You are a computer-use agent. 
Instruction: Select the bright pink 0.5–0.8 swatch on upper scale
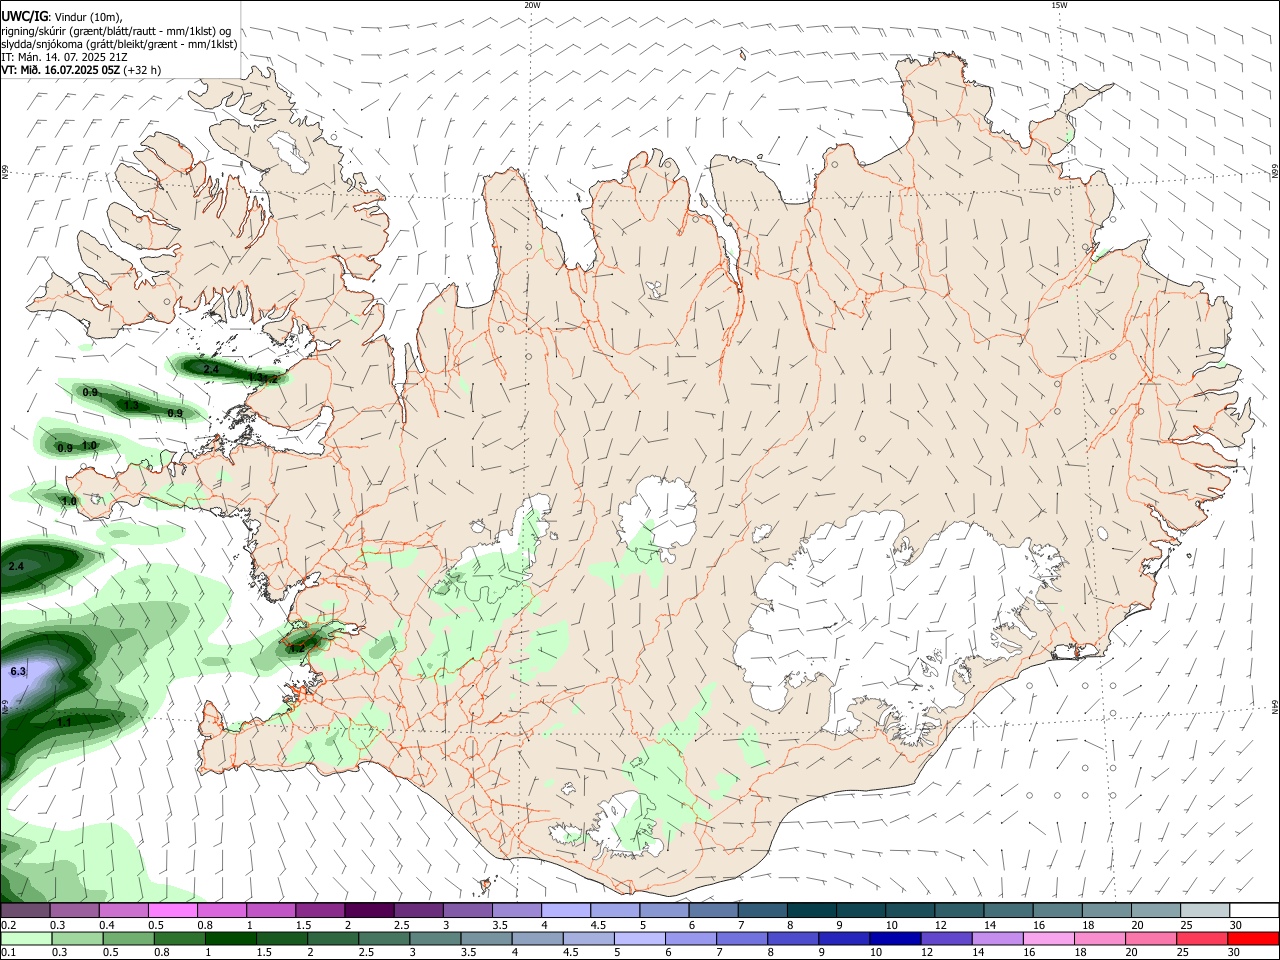tap(173, 910)
